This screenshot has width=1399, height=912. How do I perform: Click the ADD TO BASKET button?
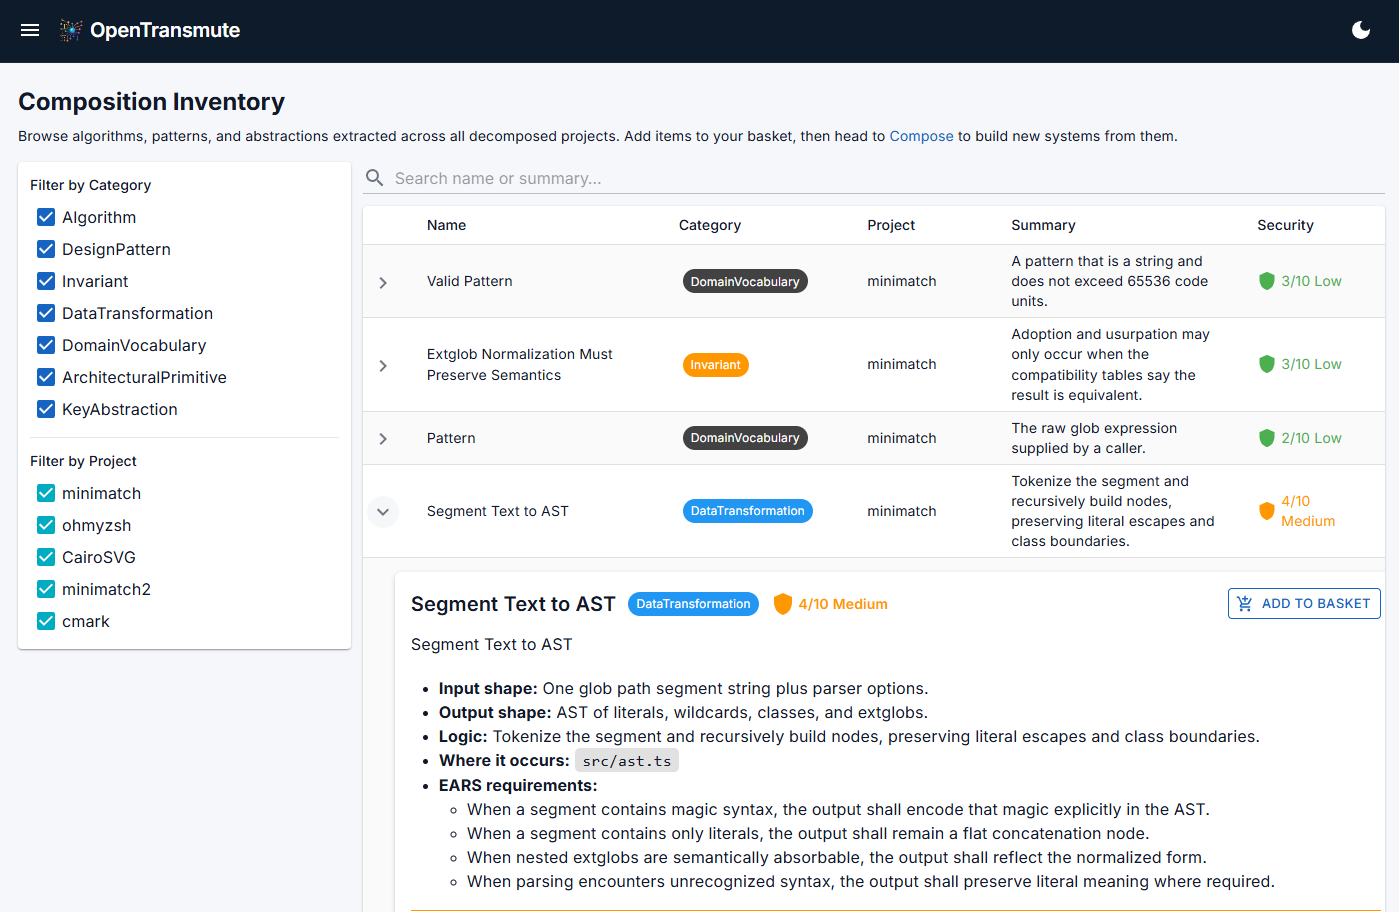click(x=1304, y=603)
